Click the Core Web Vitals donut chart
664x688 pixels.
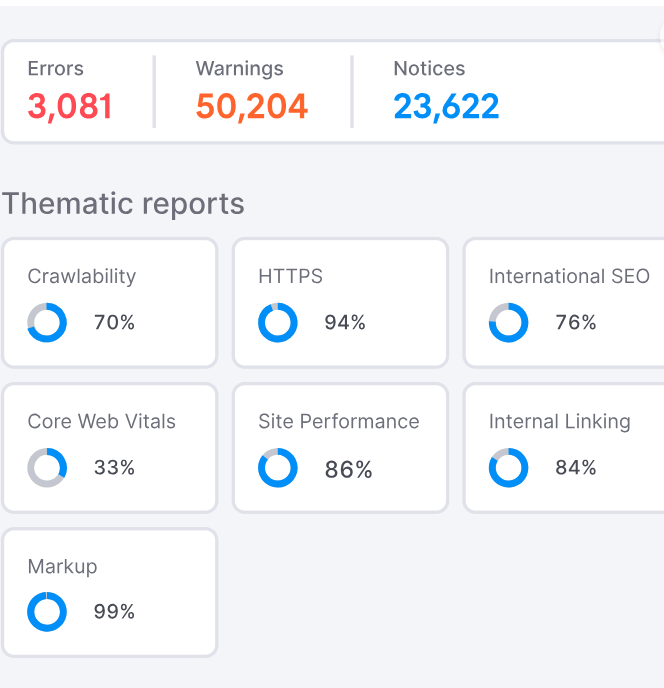(x=47, y=468)
